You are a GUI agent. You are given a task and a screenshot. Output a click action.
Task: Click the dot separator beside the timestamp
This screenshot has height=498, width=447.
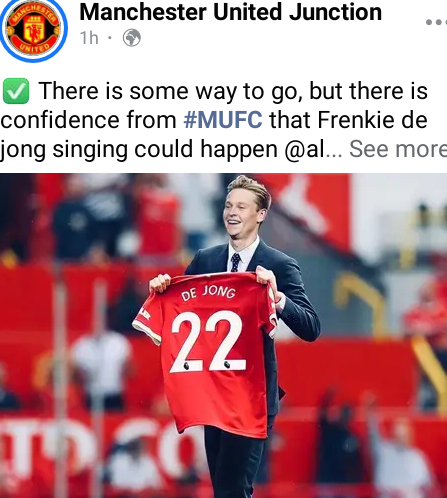[x=110, y=38]
